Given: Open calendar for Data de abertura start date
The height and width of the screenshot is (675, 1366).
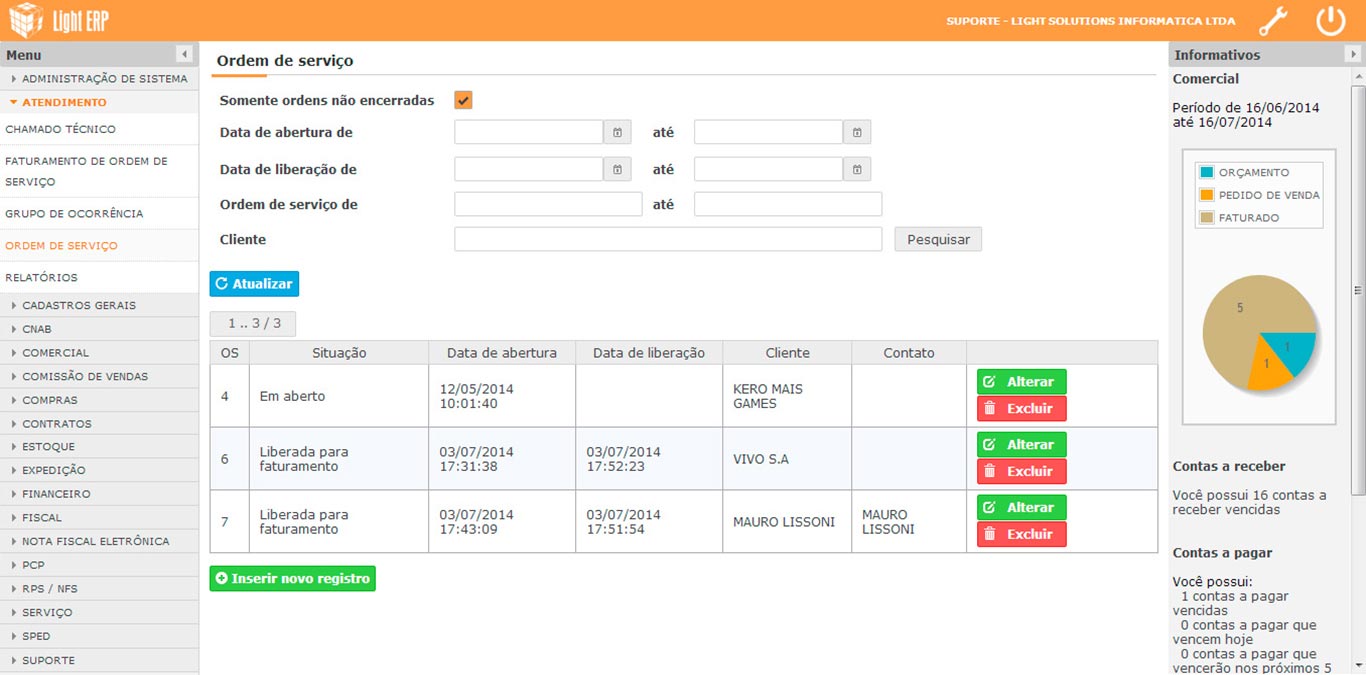Looking at the screenshot, I should (x=617, y=132).
